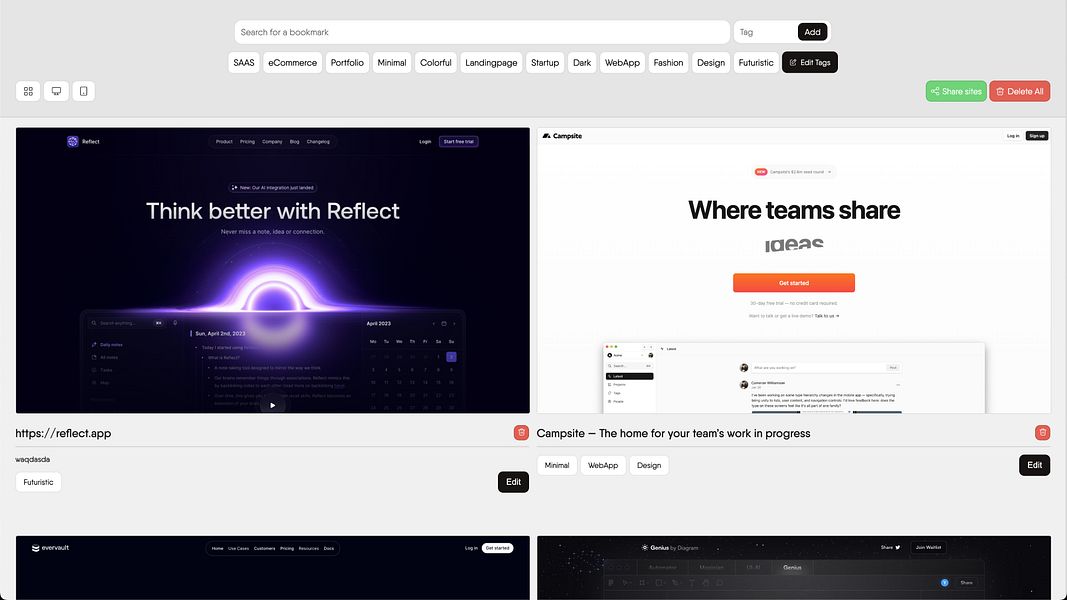The height and width of the screenshot is (600, 1067).
Task: Click Start free trial in Reflect preview
Action: click(x=459, y=141)
